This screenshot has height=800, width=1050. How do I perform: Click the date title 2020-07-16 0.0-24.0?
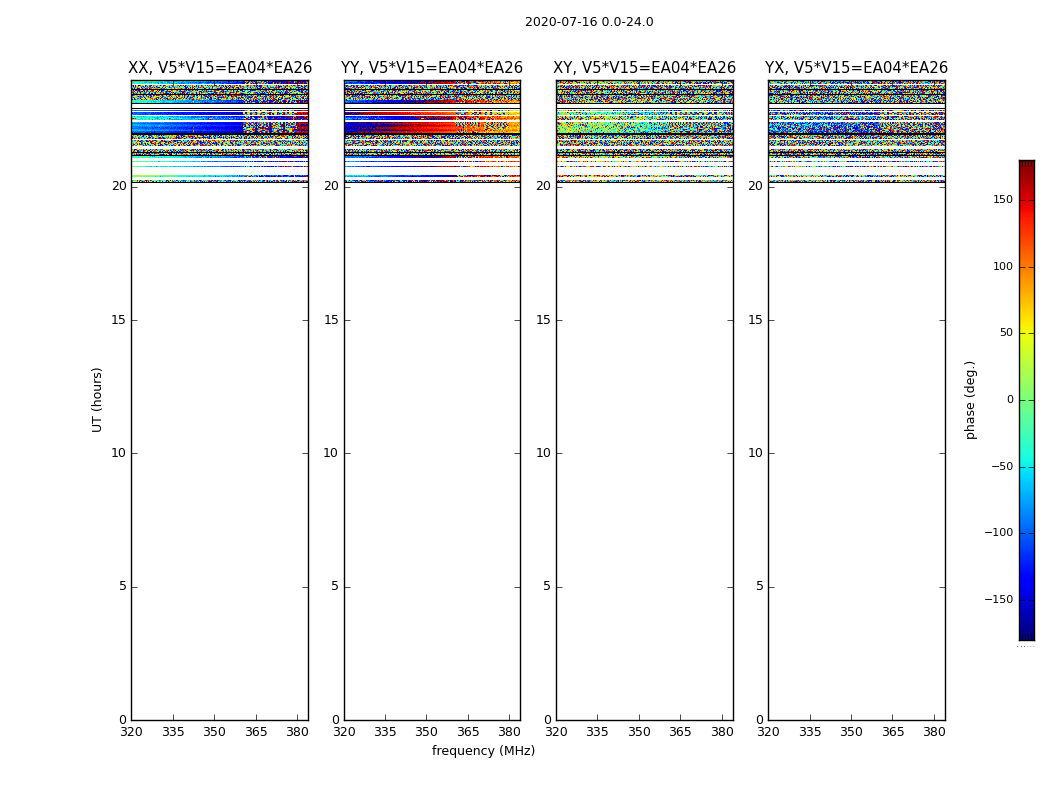click(589, 21)
